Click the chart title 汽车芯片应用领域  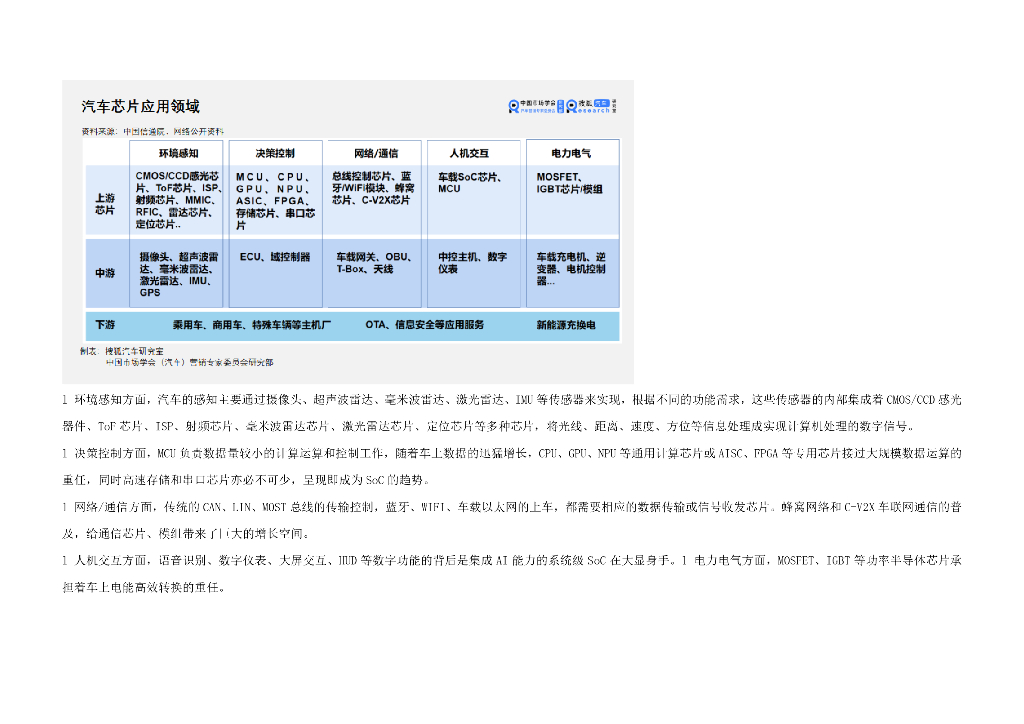(x=140, y=106)
